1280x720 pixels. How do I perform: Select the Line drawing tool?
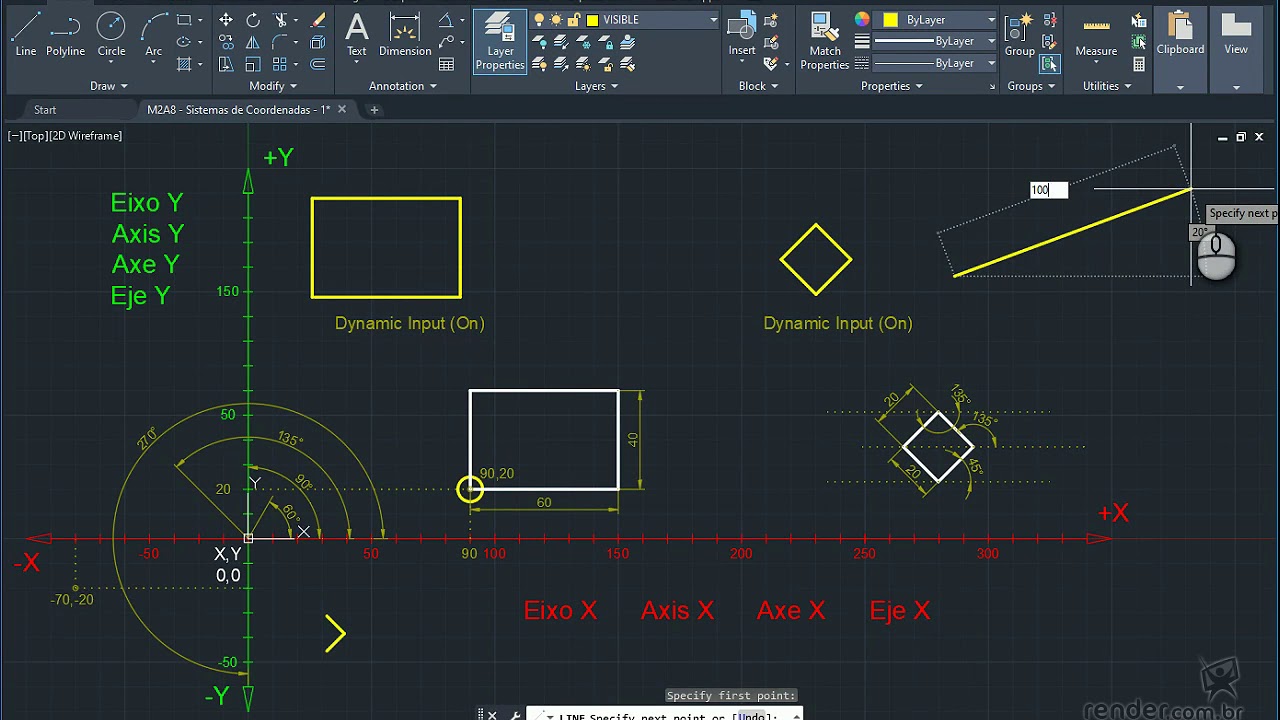point(26,34)
